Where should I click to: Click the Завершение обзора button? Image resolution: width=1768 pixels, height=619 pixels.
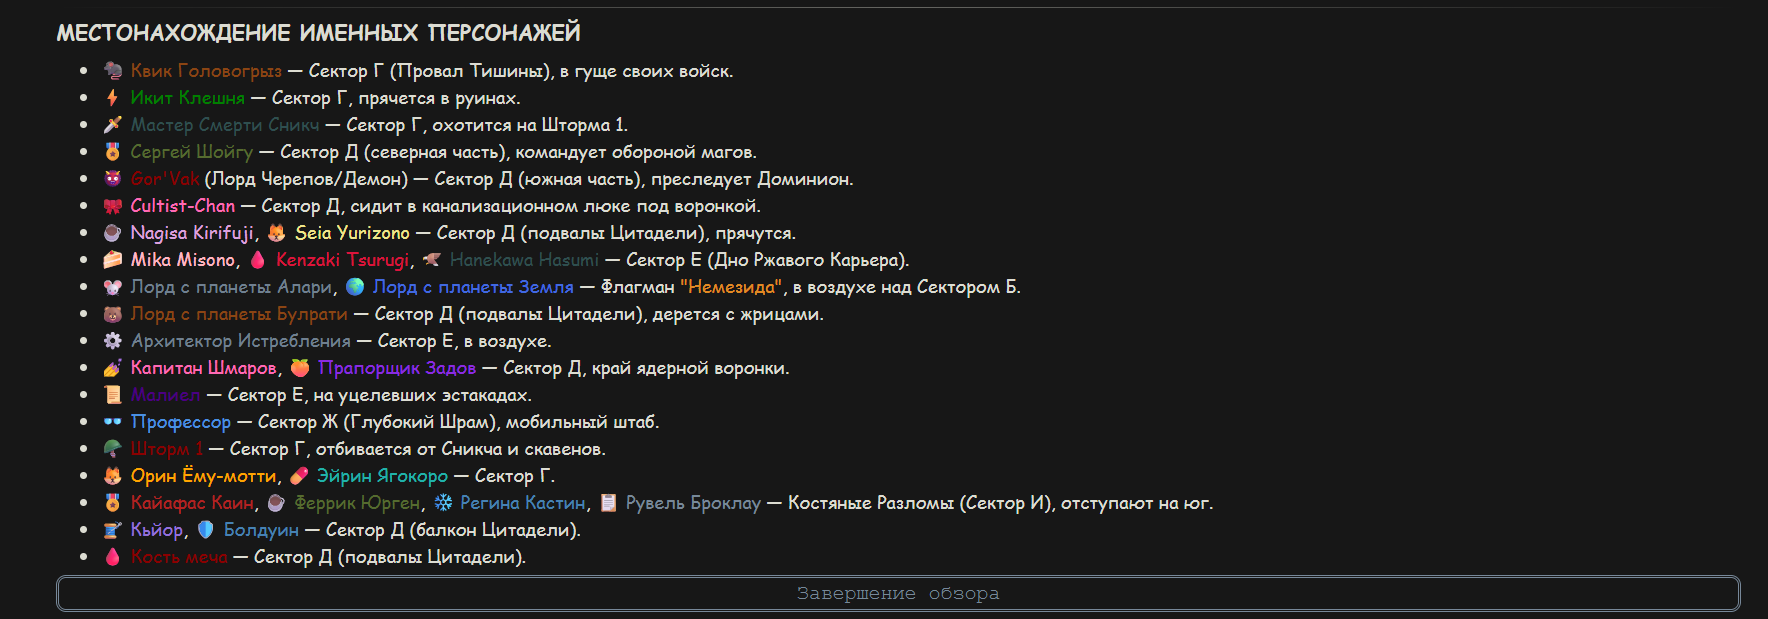898,593
